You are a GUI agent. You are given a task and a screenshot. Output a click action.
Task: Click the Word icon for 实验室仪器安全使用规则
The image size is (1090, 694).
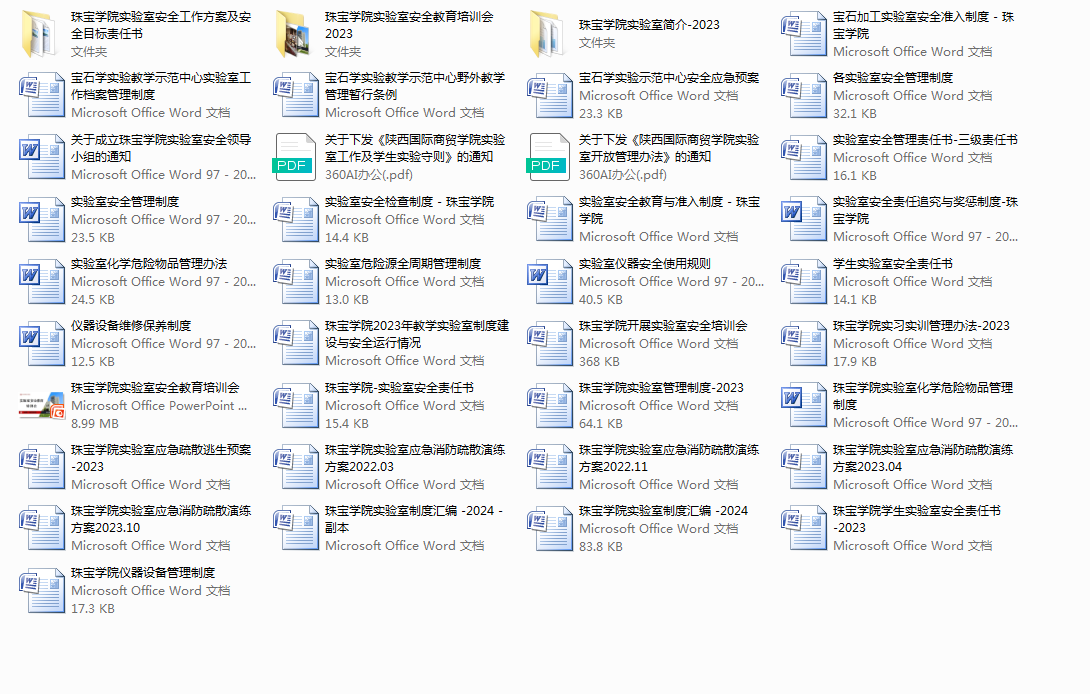(550, 281)
